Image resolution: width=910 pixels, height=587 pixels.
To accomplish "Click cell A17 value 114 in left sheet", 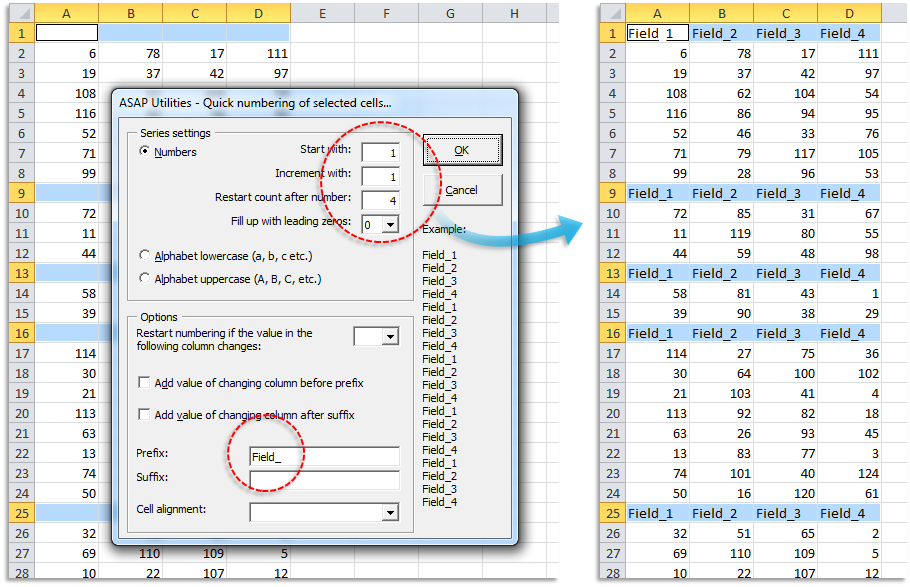I will pyautogui.click(x=66, y=353).
